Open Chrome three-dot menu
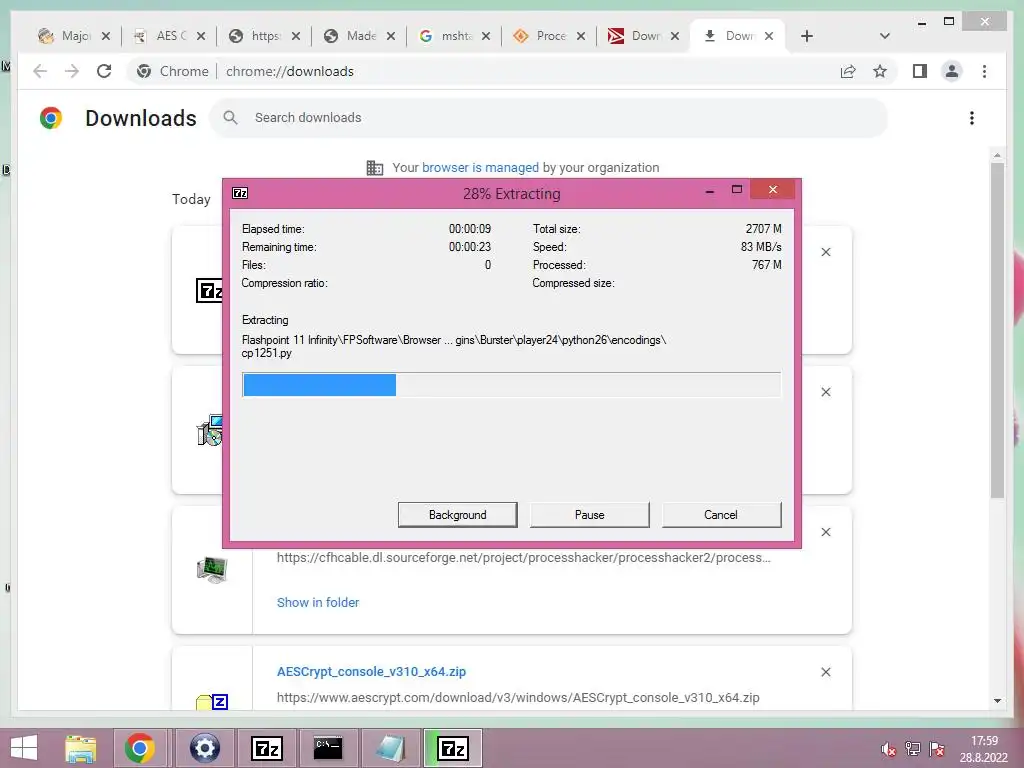This screenshot has width=1024, height=768. pyautogui.click(x=984, y=71)
